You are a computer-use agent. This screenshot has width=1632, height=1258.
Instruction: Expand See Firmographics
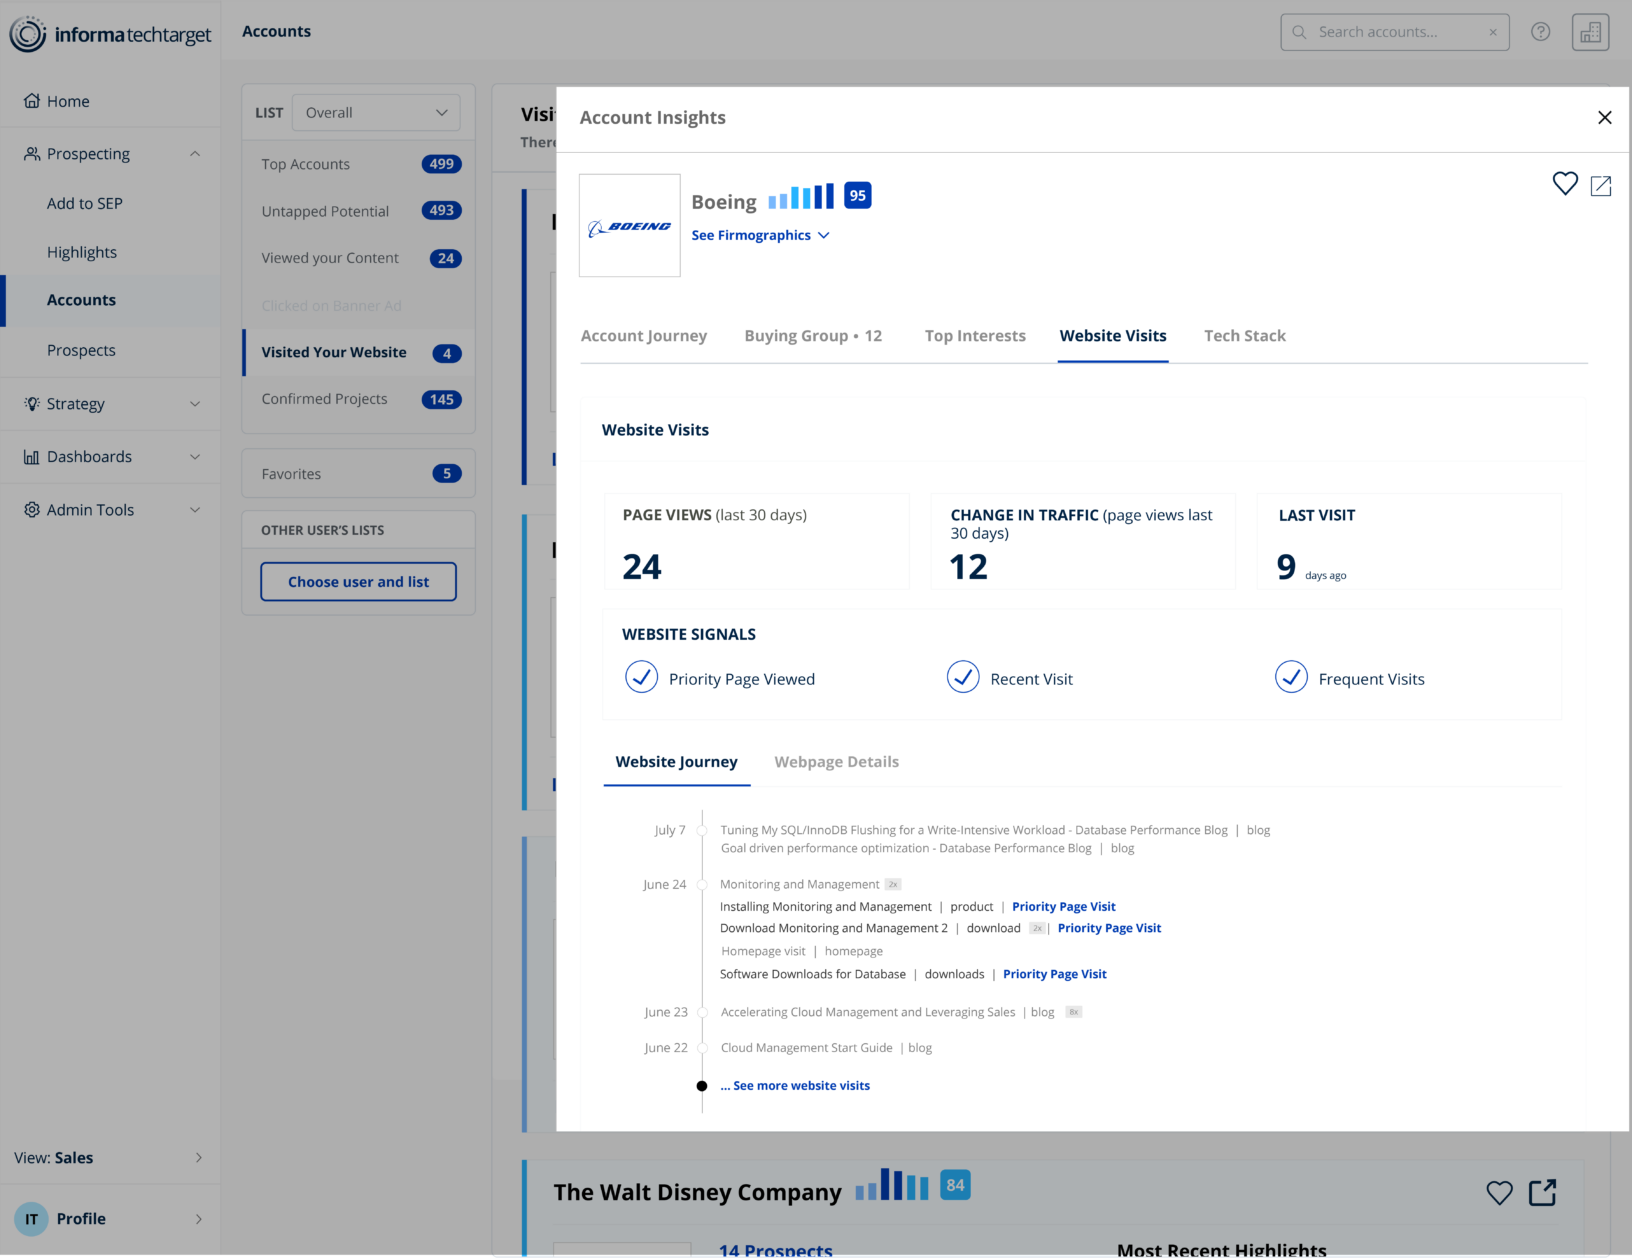coord(760,235)
